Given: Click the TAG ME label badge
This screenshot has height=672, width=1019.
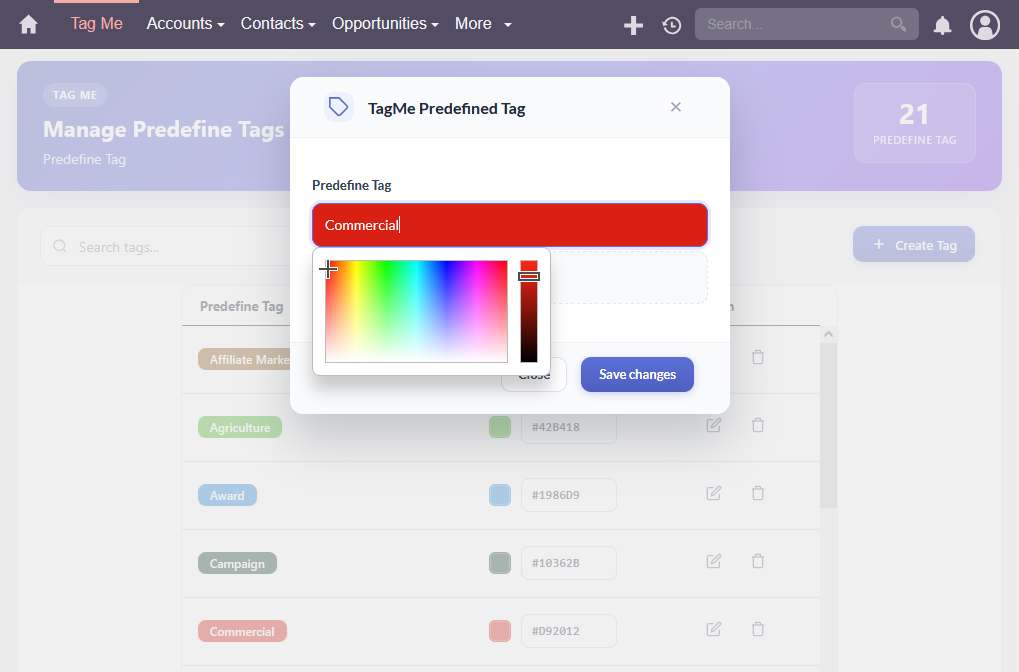Looking at the screenshot, I should click(75, 95).
